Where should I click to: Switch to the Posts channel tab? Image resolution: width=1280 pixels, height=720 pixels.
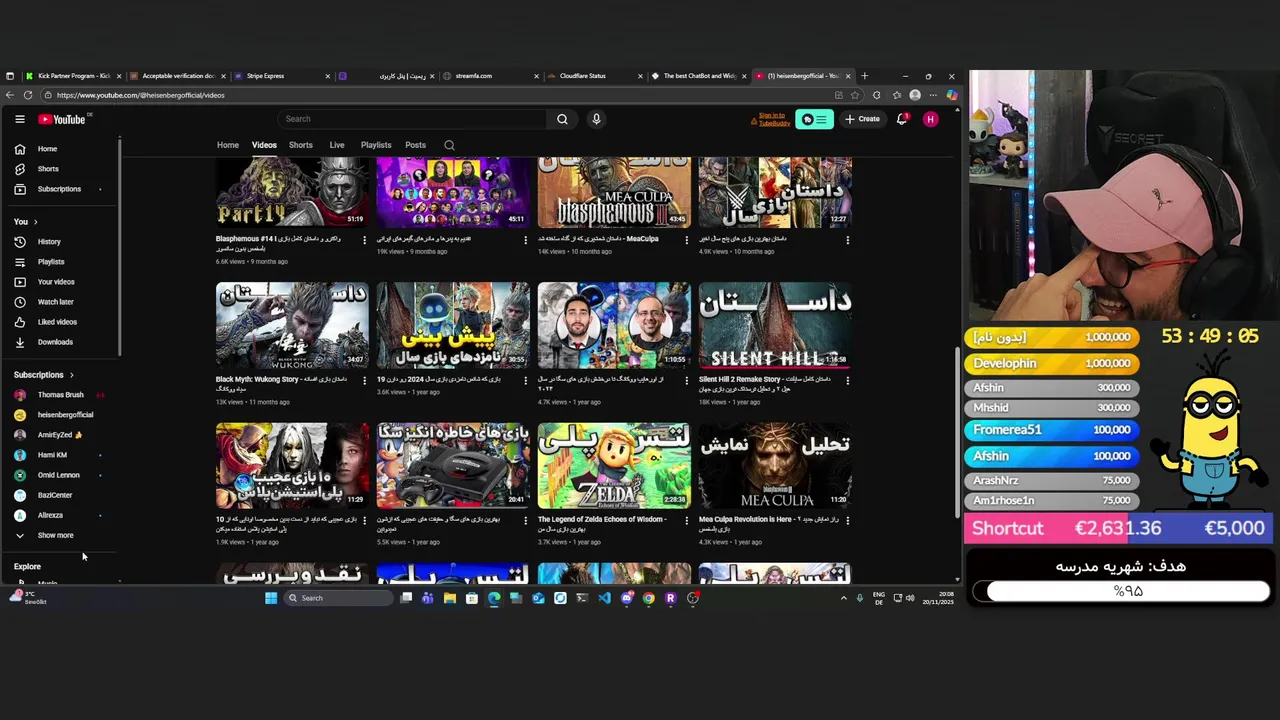pyautogui.click(x=415, y=145)
